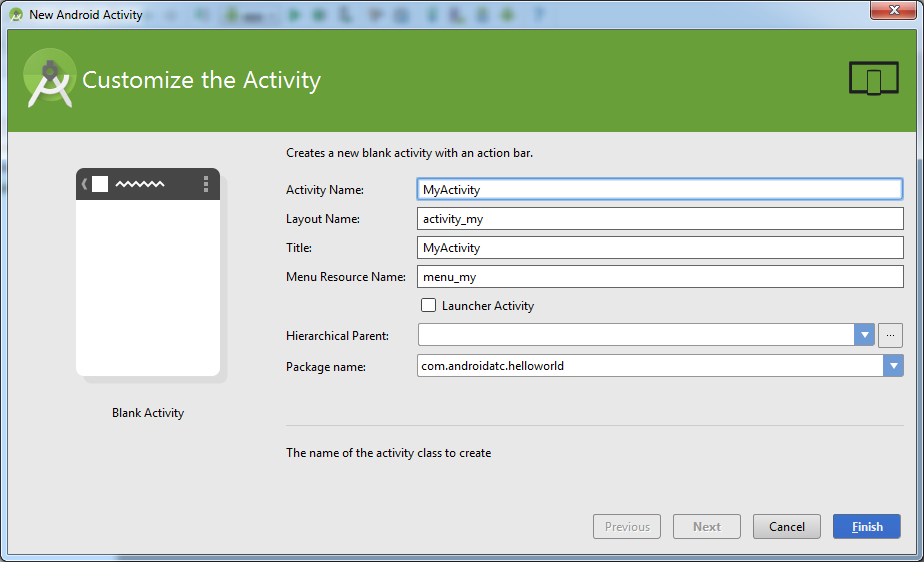Viewport: 924px width, 562px height.
Task: Click the Android Studio logo in header
Action: [50, 78]
